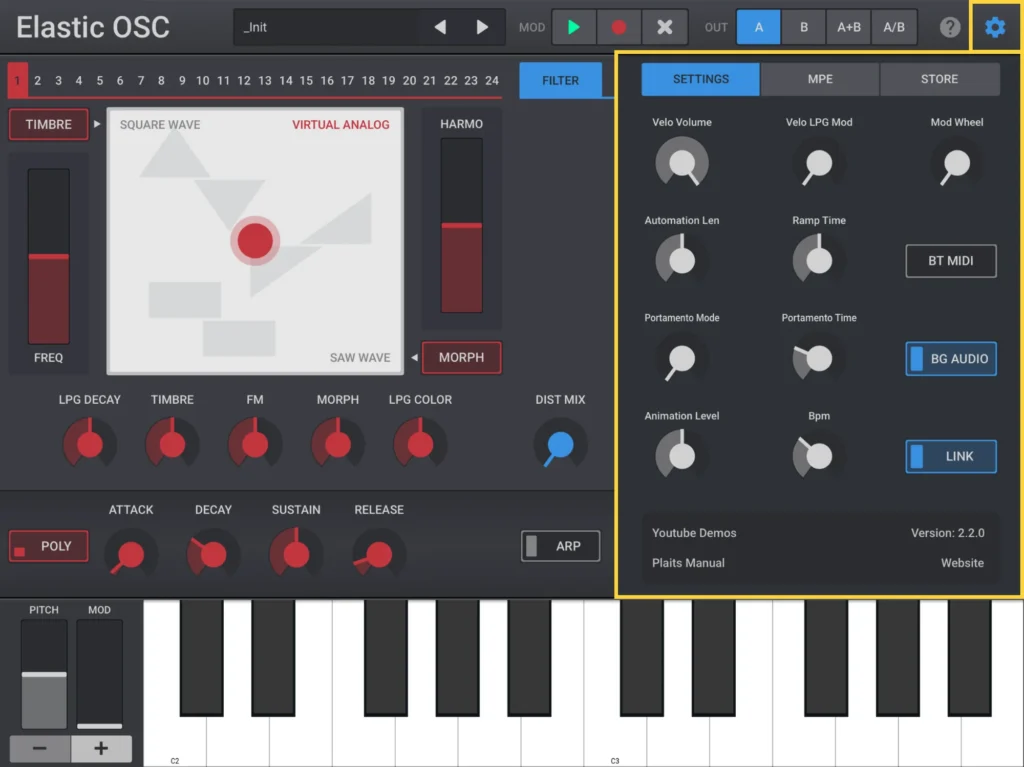Toggle the LINK switch
Viewport: 1024px width, 767px height.
pyautogui.click(x=951, y=456)
